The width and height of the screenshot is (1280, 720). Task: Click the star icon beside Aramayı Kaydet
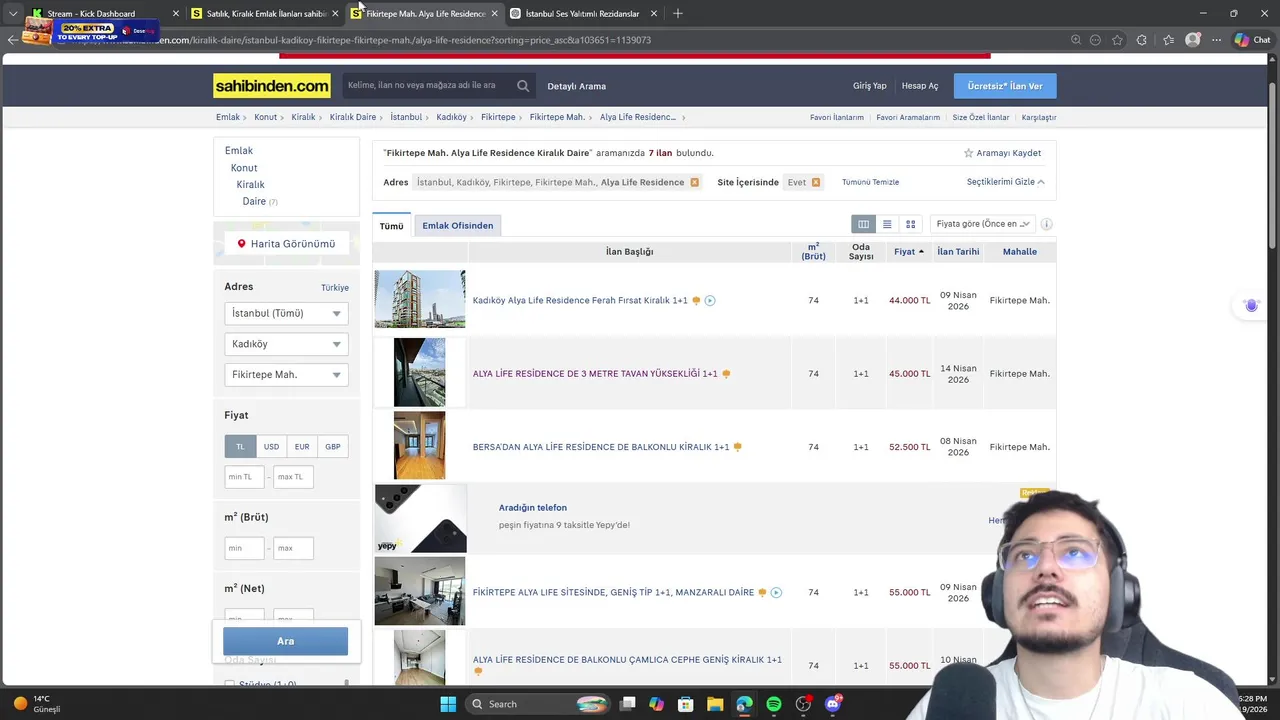(968, 153)
